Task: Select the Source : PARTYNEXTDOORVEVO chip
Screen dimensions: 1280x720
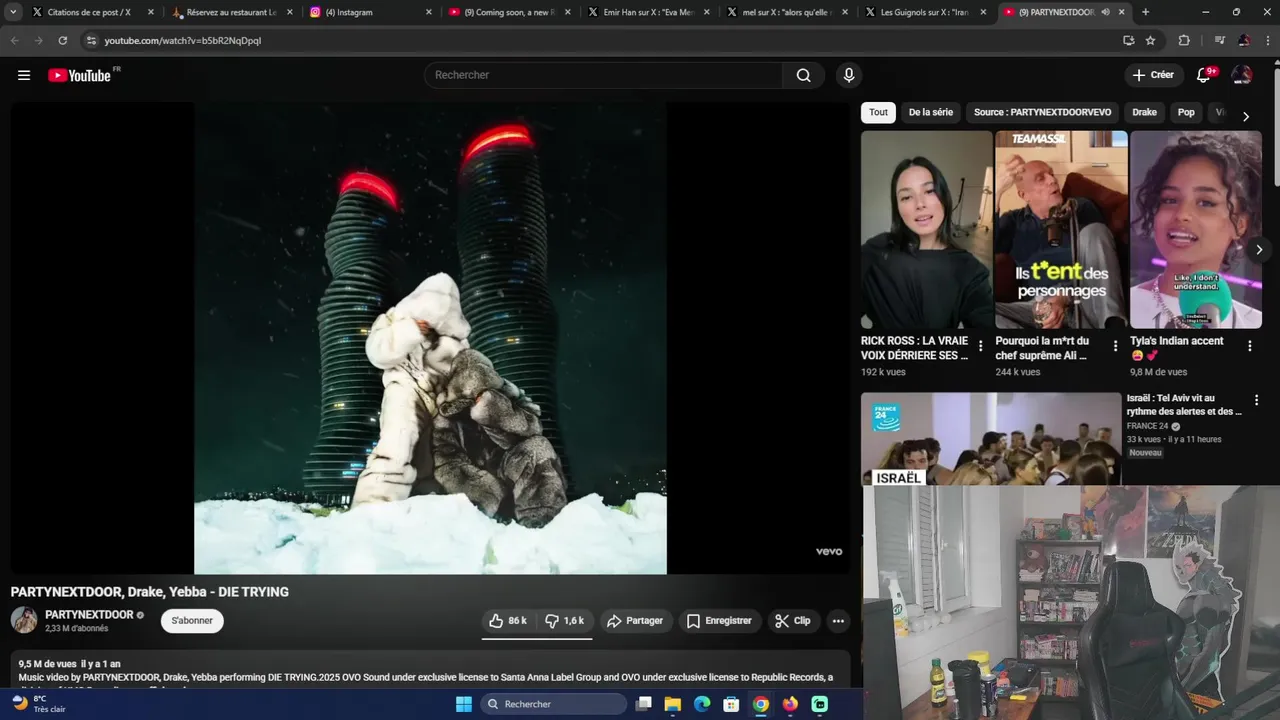Action: pyautogui.click(x=1042, y=112)
